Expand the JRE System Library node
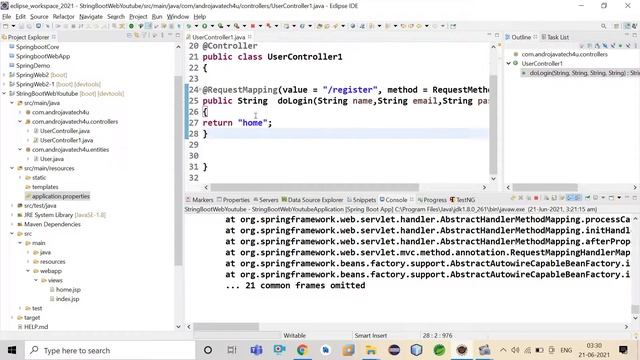Screen dimensions: 640x360 coord(12,215)
